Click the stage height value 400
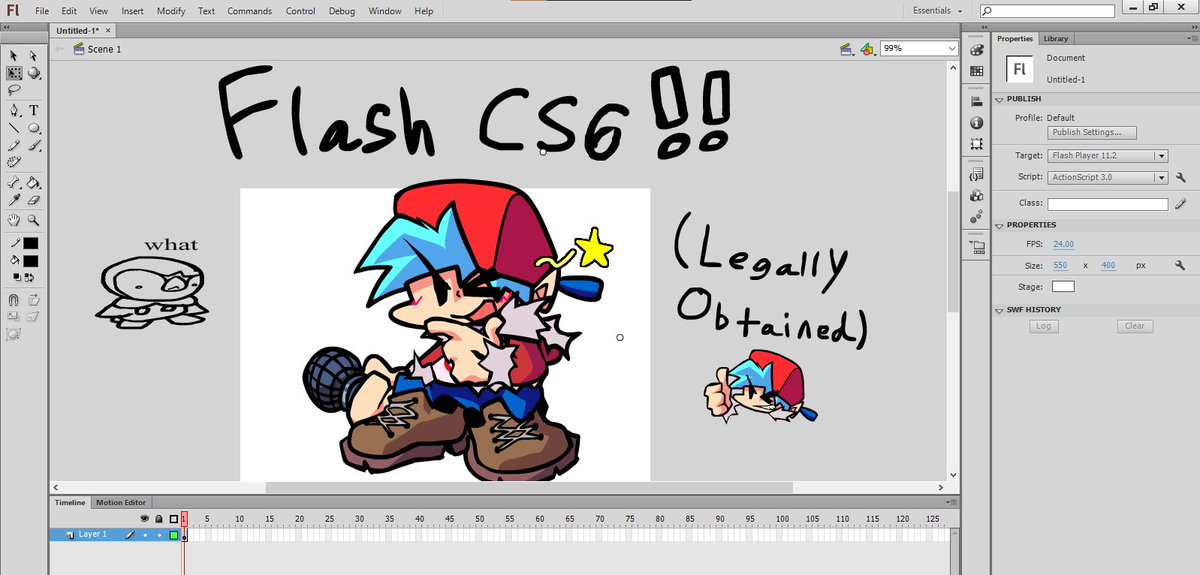The height and width of the screenshot is (575, 1200). coord(1108,266)
